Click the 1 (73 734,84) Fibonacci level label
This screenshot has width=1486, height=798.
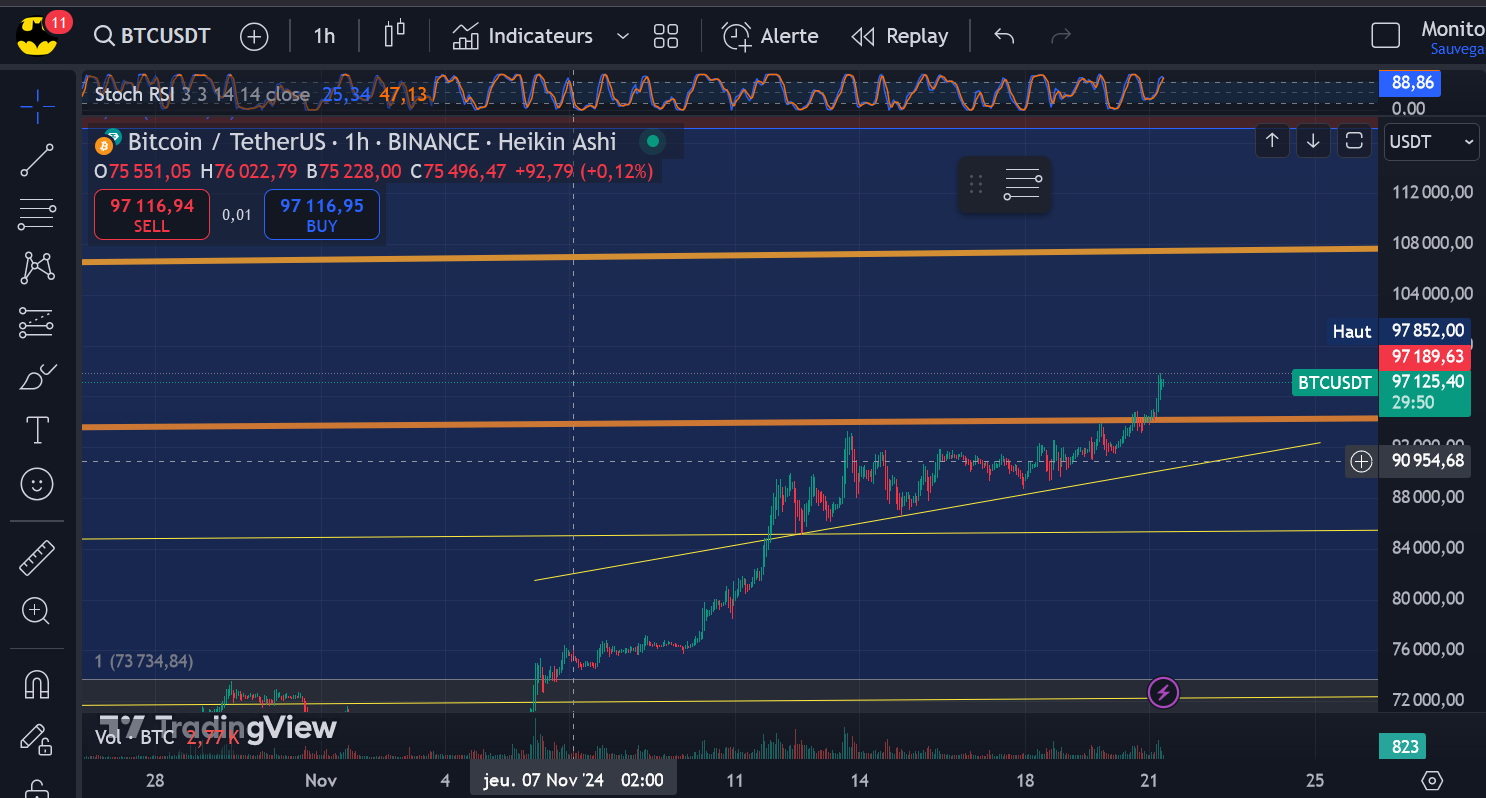click(144, 661)
